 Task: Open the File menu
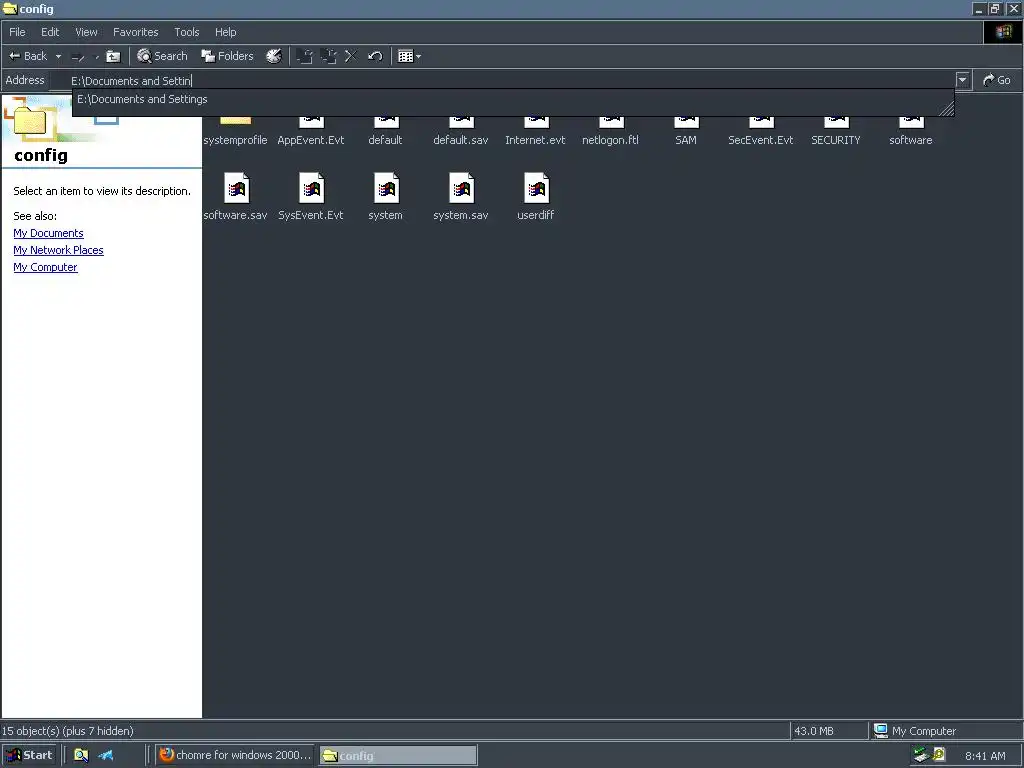(x=18, y=32)
